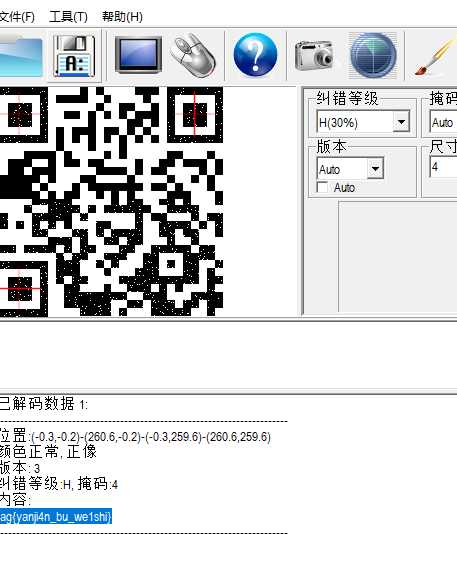Open the 帮助(H) menu
The height and width of the screenshot is (570, 457).
(x=122, y=17)
